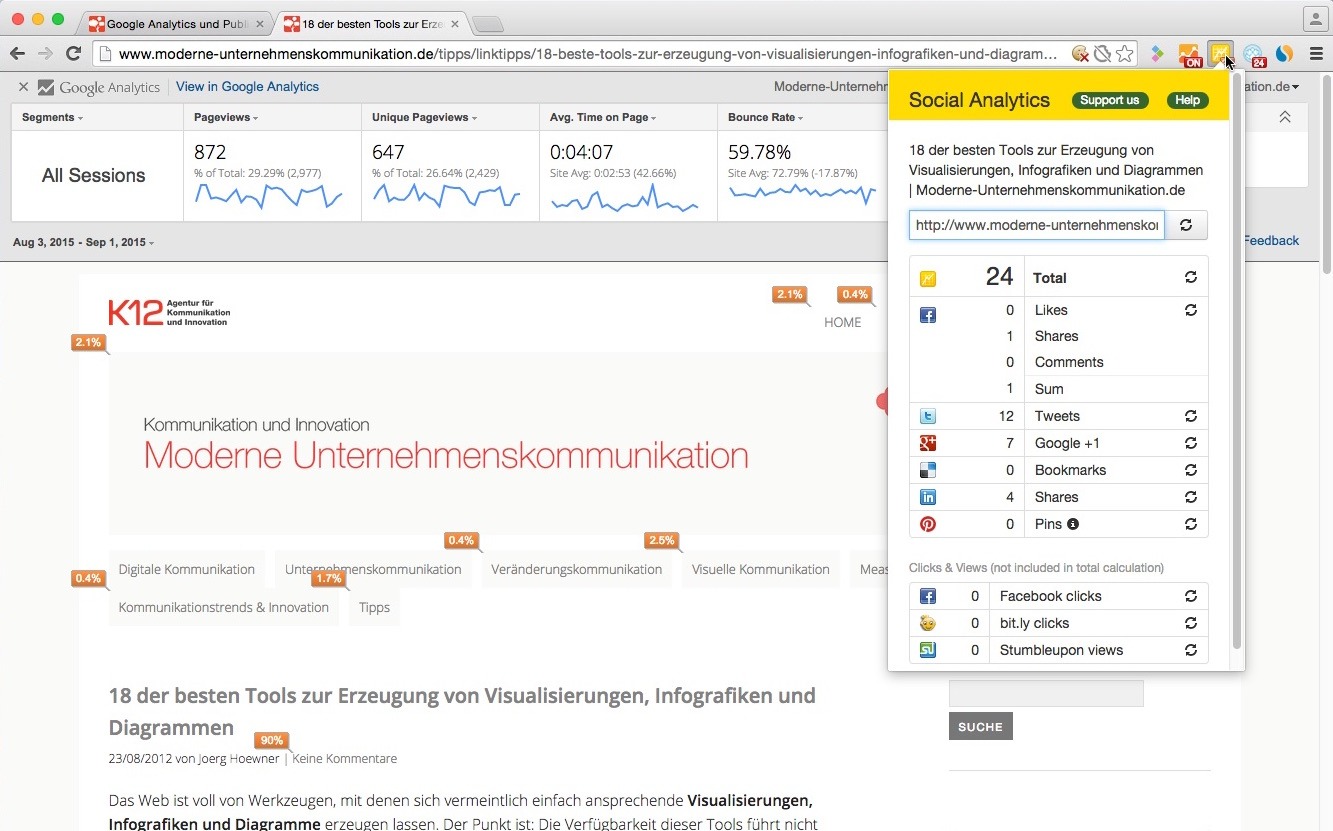Refresh the LinkedIn Shares count
Screen dimensions: 1333x831
pyautogui.click(x=1190, y=497)
